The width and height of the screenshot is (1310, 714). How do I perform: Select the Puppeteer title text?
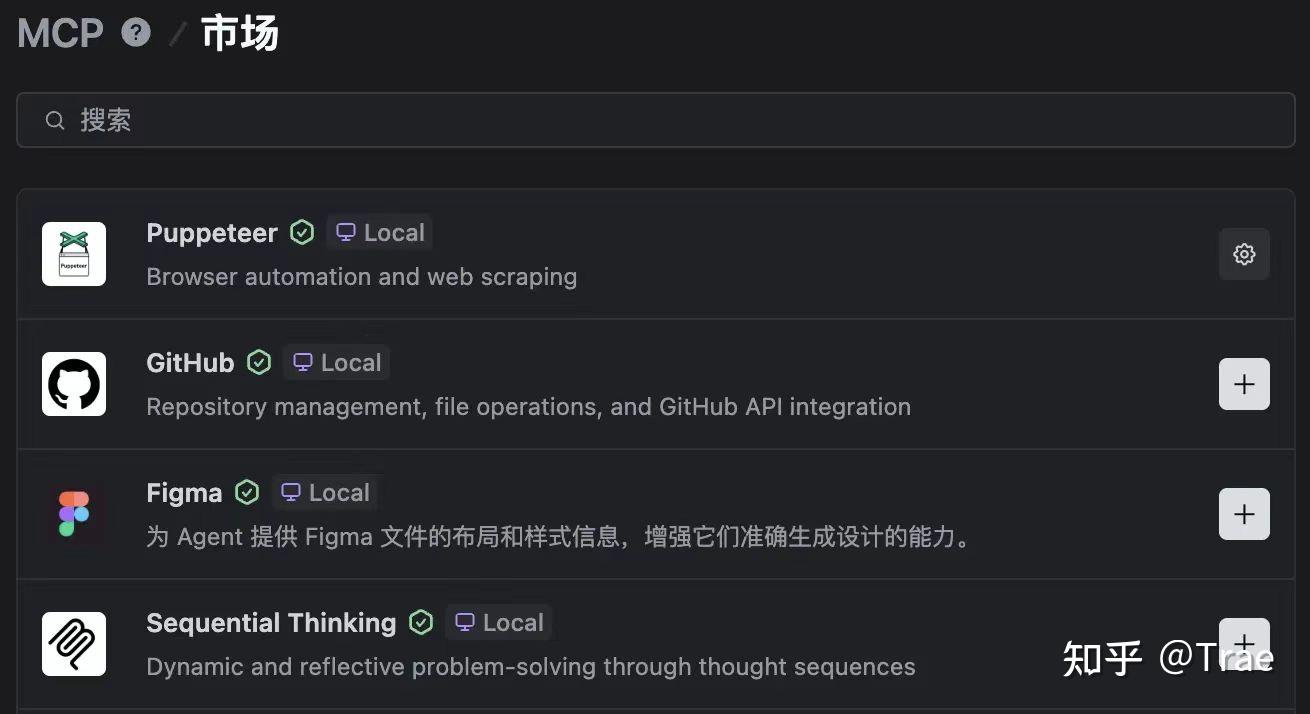pos(212,233)
